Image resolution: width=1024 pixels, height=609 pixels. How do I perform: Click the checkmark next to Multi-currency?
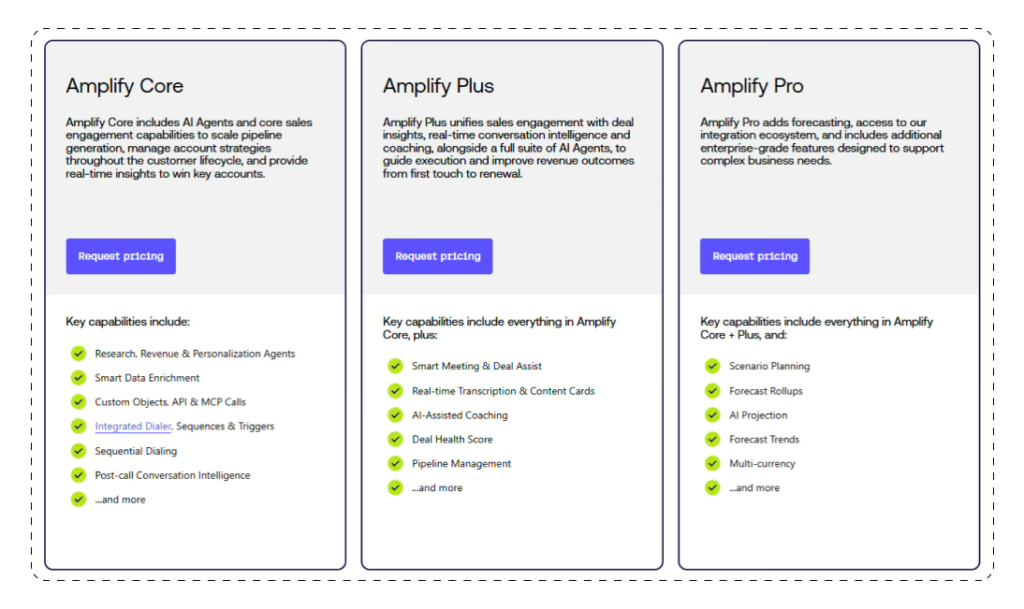coord(712,463)
